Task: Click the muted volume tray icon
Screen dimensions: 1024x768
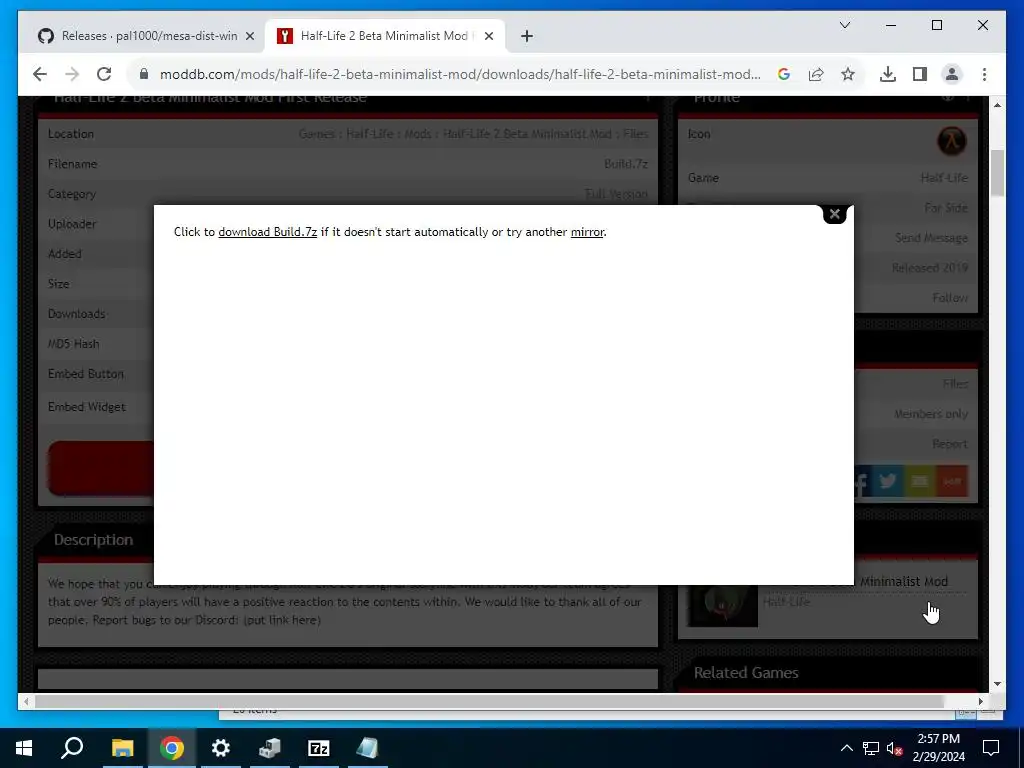Action: (x=894, y=748)
